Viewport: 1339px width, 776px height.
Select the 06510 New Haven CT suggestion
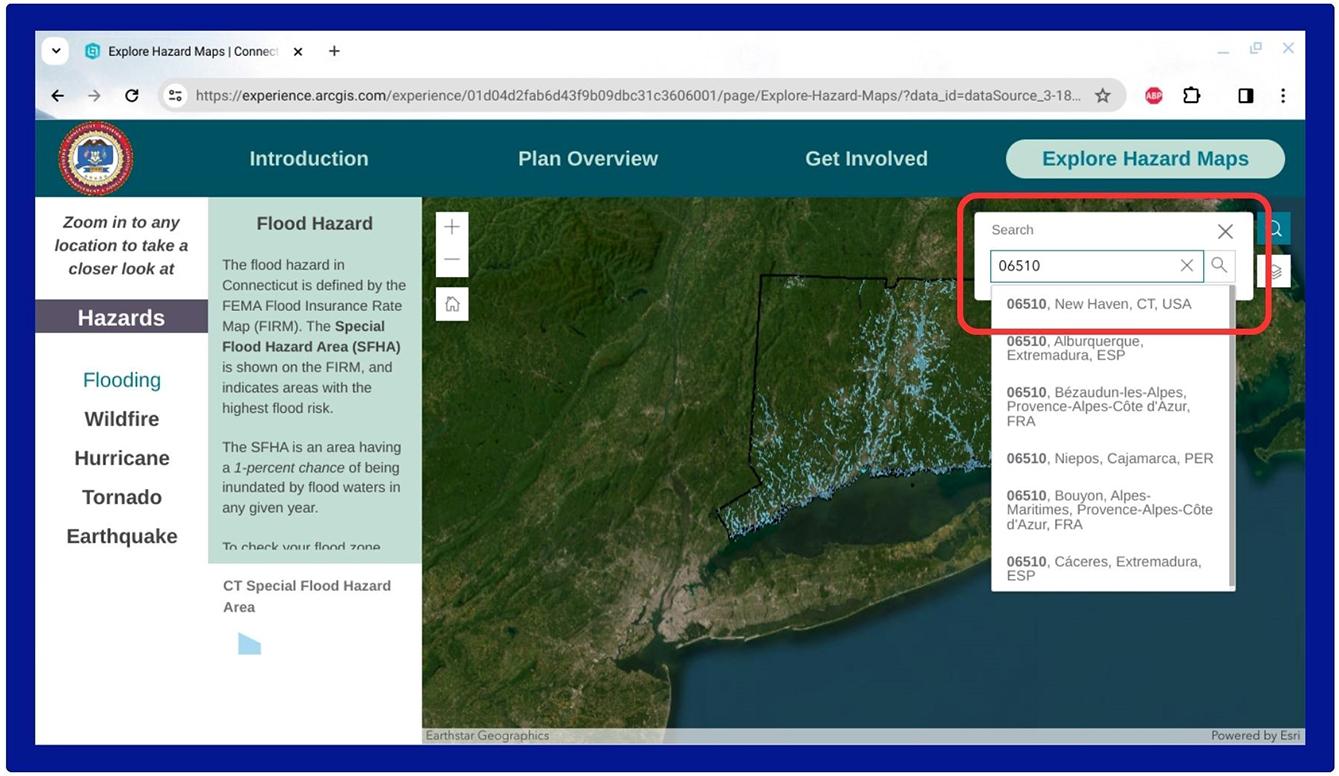point(1100,303)
